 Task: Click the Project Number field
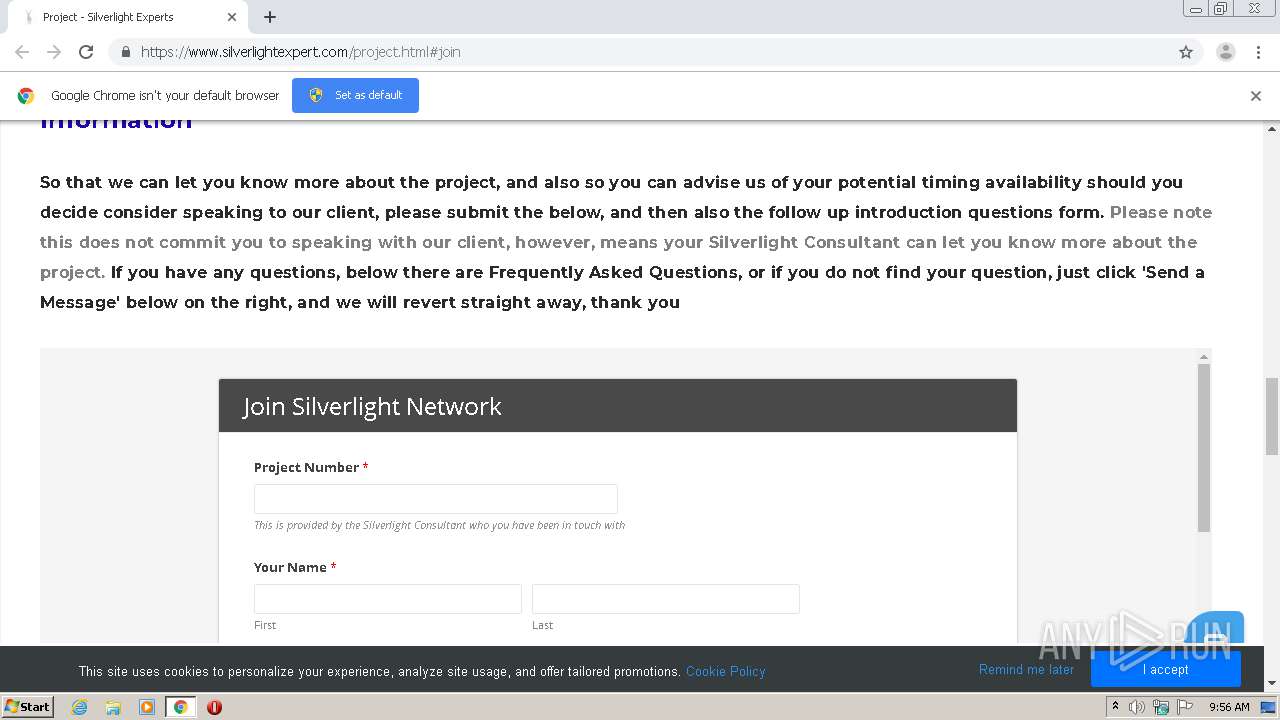click(436, 499)
